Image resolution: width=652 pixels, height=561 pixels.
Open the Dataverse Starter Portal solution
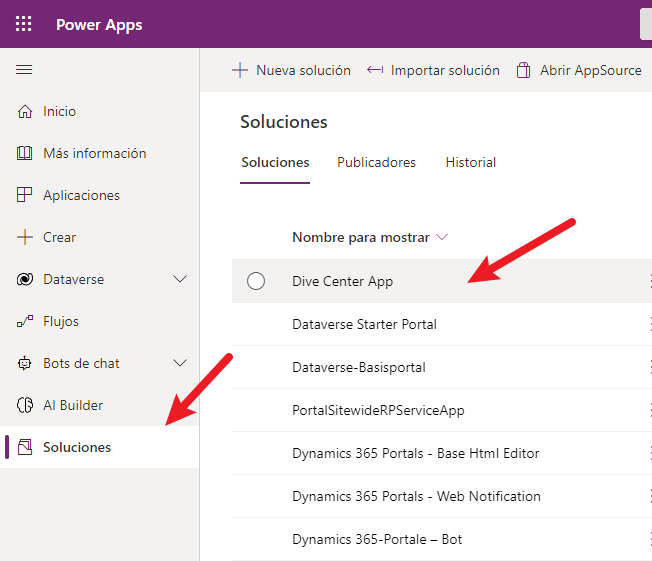point(364,324)
